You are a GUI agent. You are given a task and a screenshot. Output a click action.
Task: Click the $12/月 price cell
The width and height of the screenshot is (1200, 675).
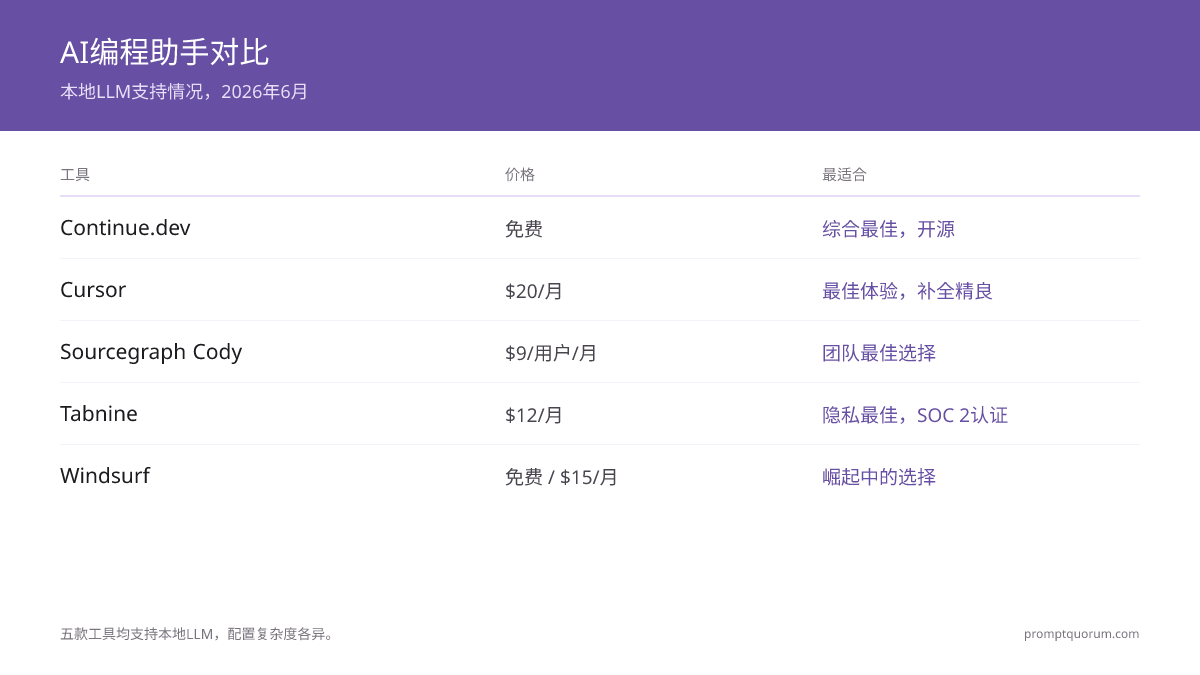click(534, 415)
